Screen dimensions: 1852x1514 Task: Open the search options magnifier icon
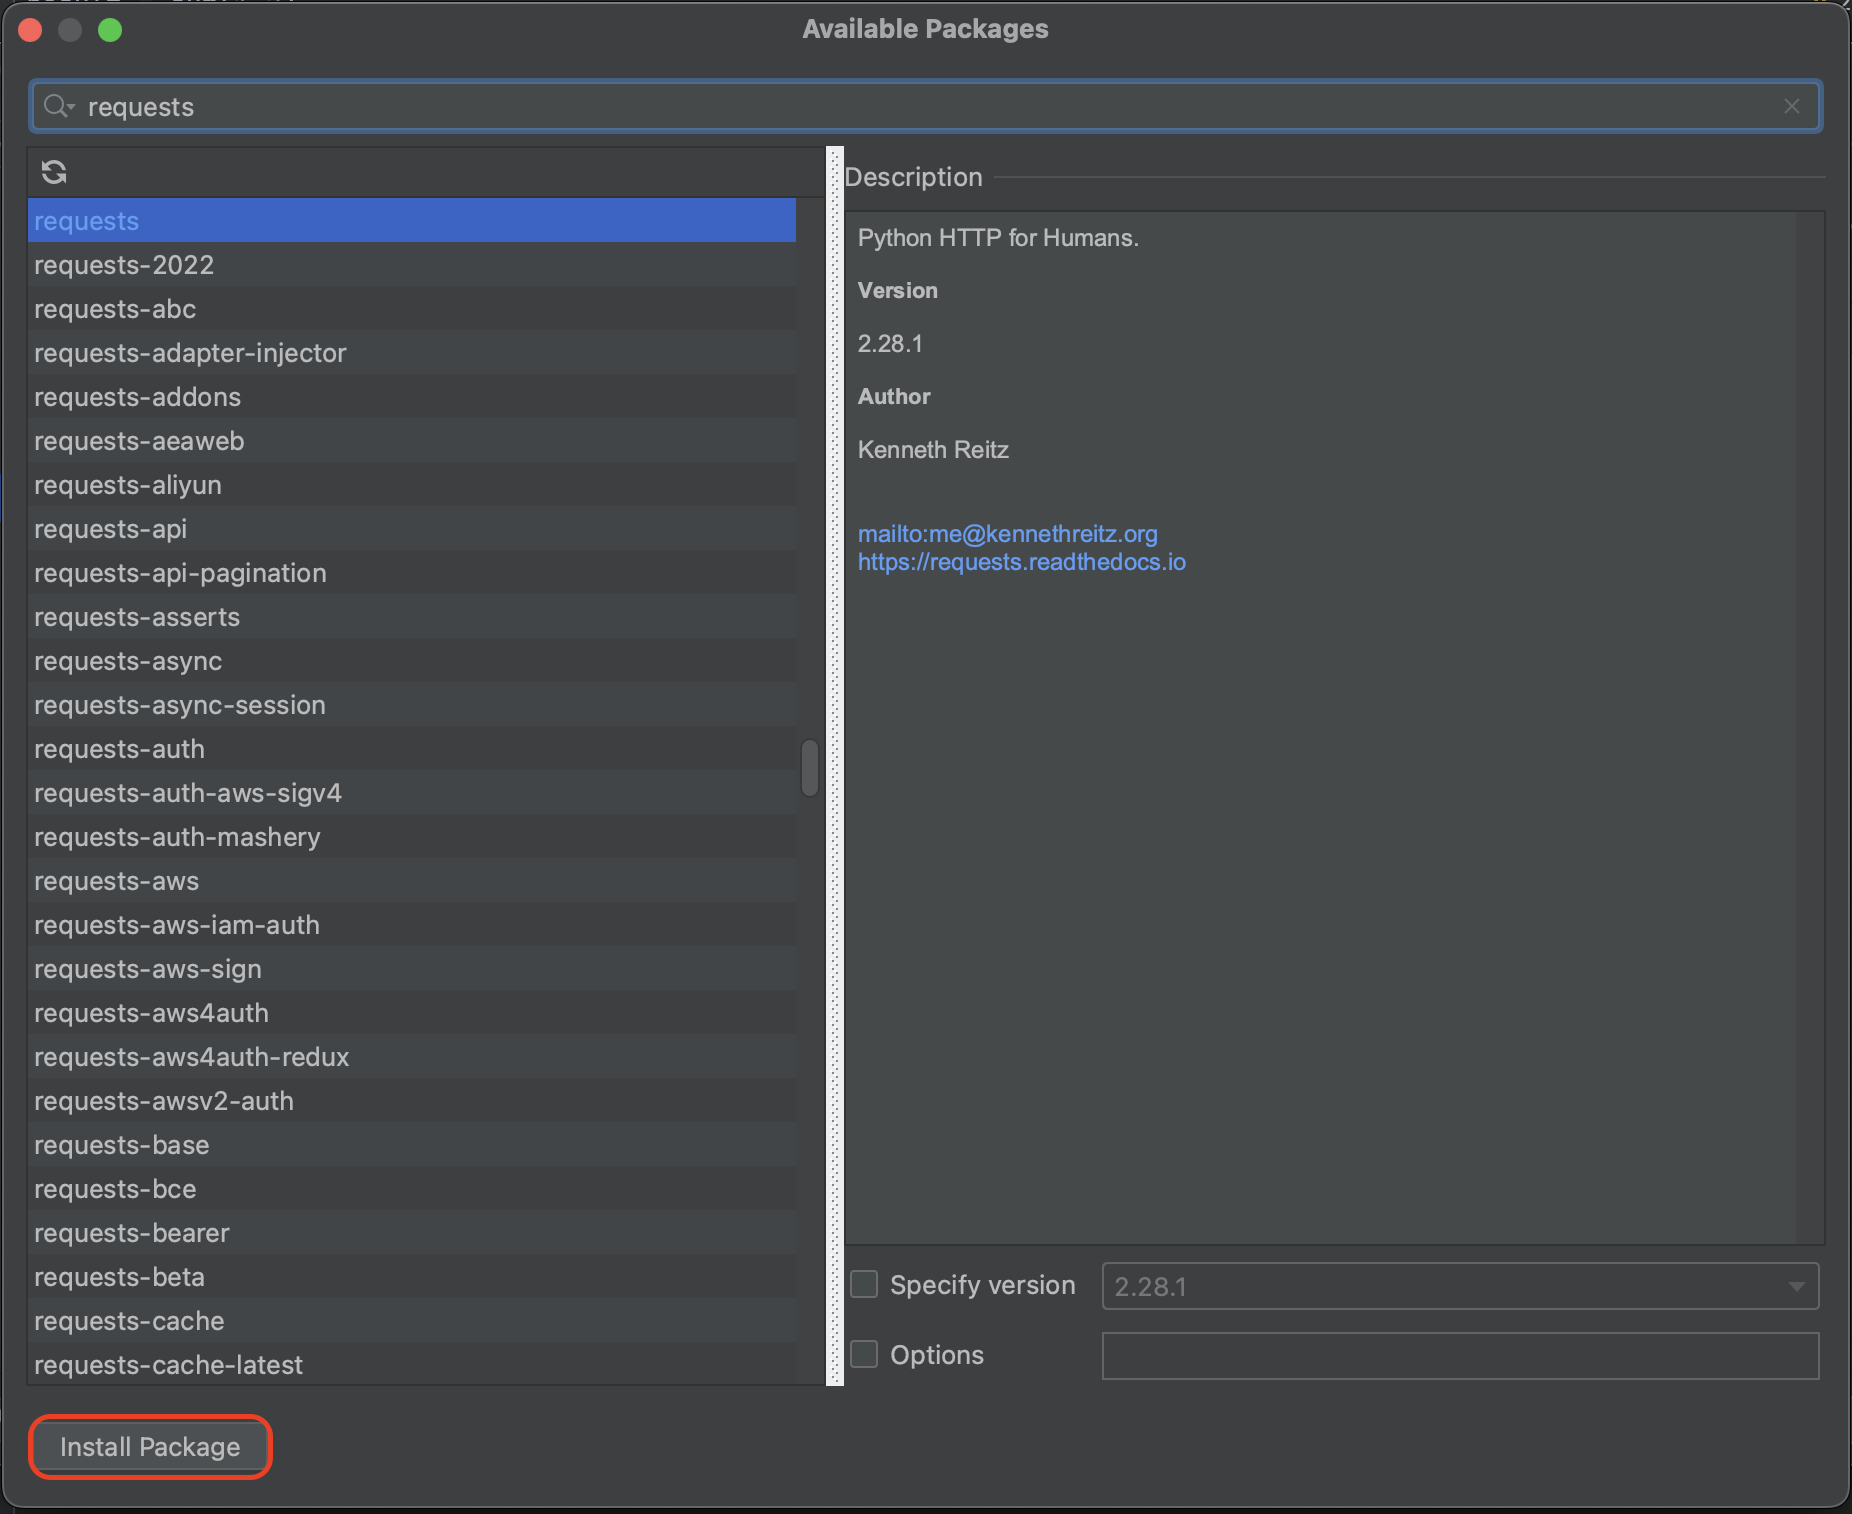click(58, 106)
